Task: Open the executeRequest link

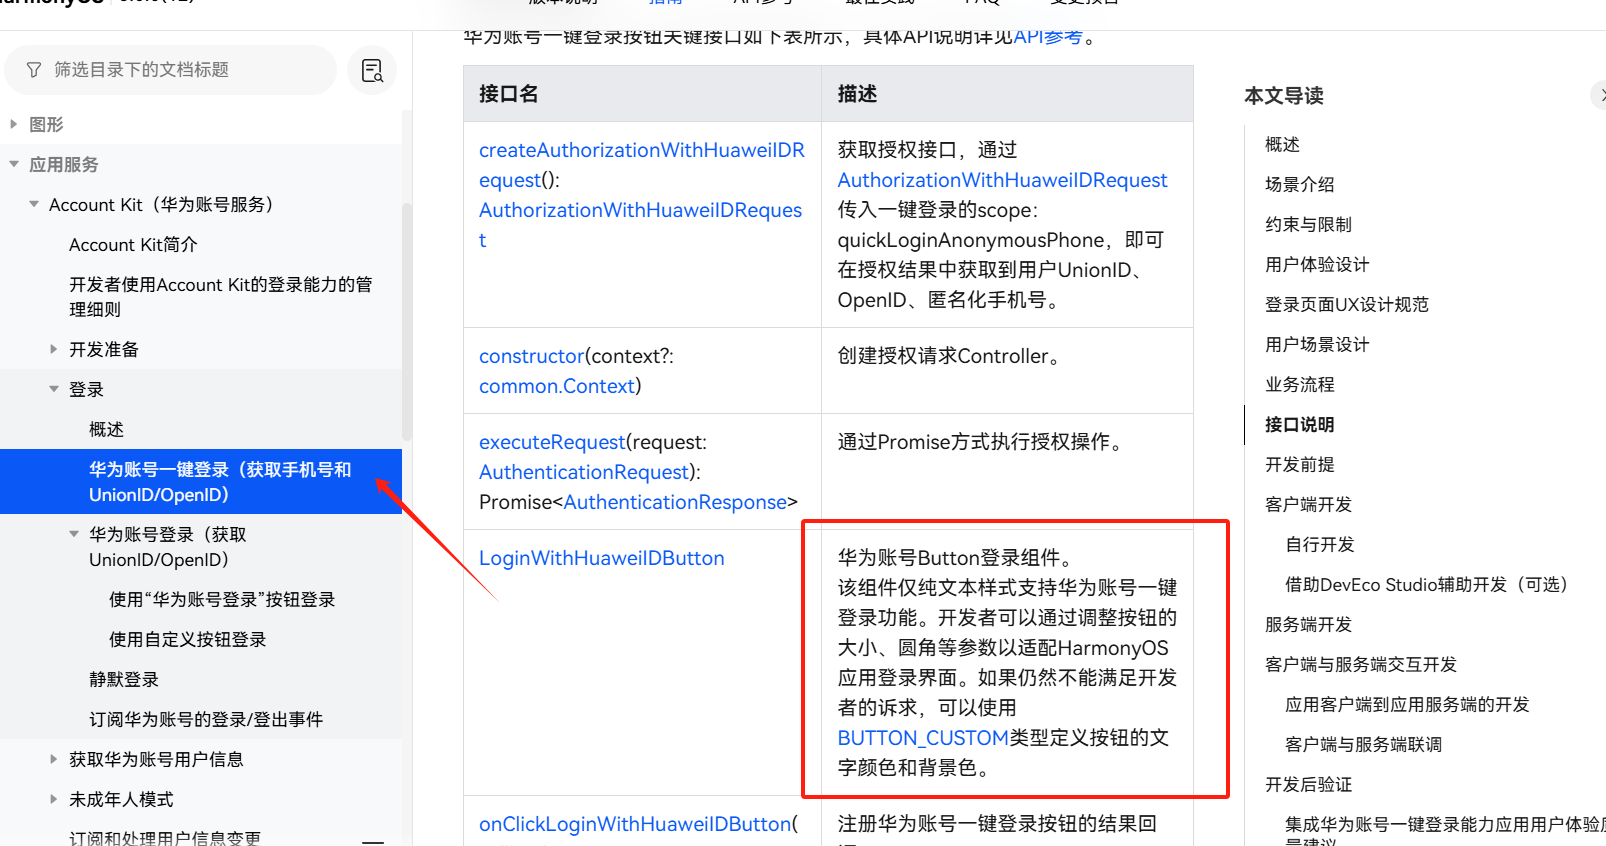Action: tap(552, 442)
